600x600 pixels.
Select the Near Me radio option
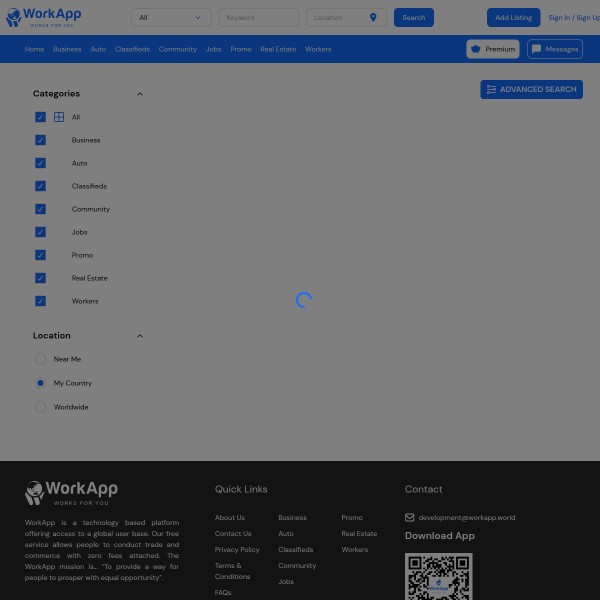pyautogui.click(x=40, y=359)
